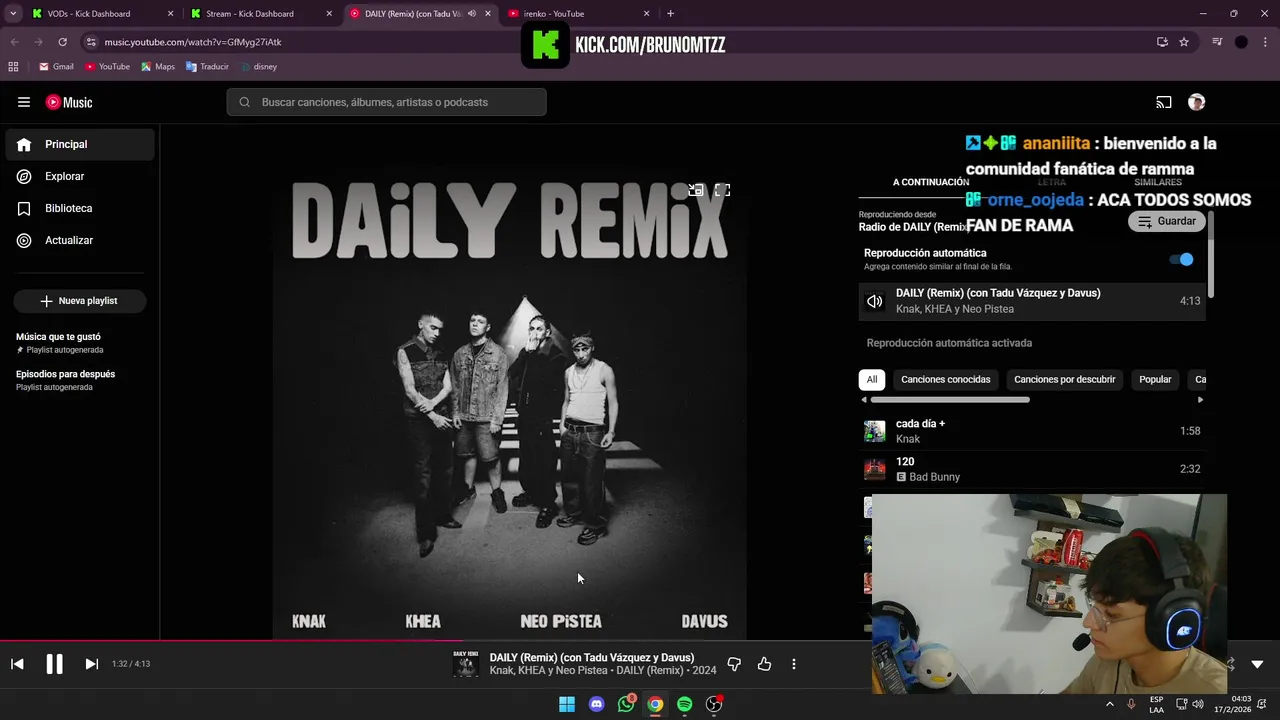Screen dimensions: 1280x720
Task: Go back in browser history
Action: 14,42
